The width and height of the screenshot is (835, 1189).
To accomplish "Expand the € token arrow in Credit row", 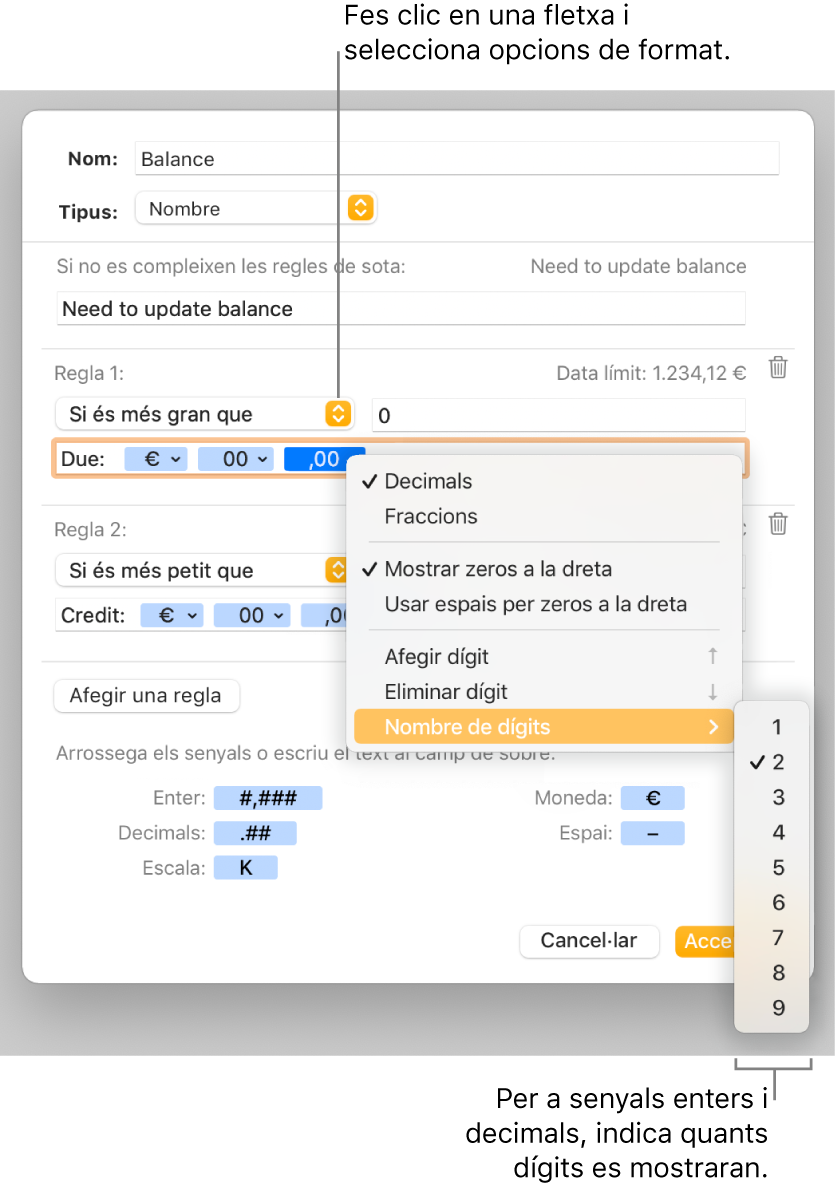I will pos(193,616).
